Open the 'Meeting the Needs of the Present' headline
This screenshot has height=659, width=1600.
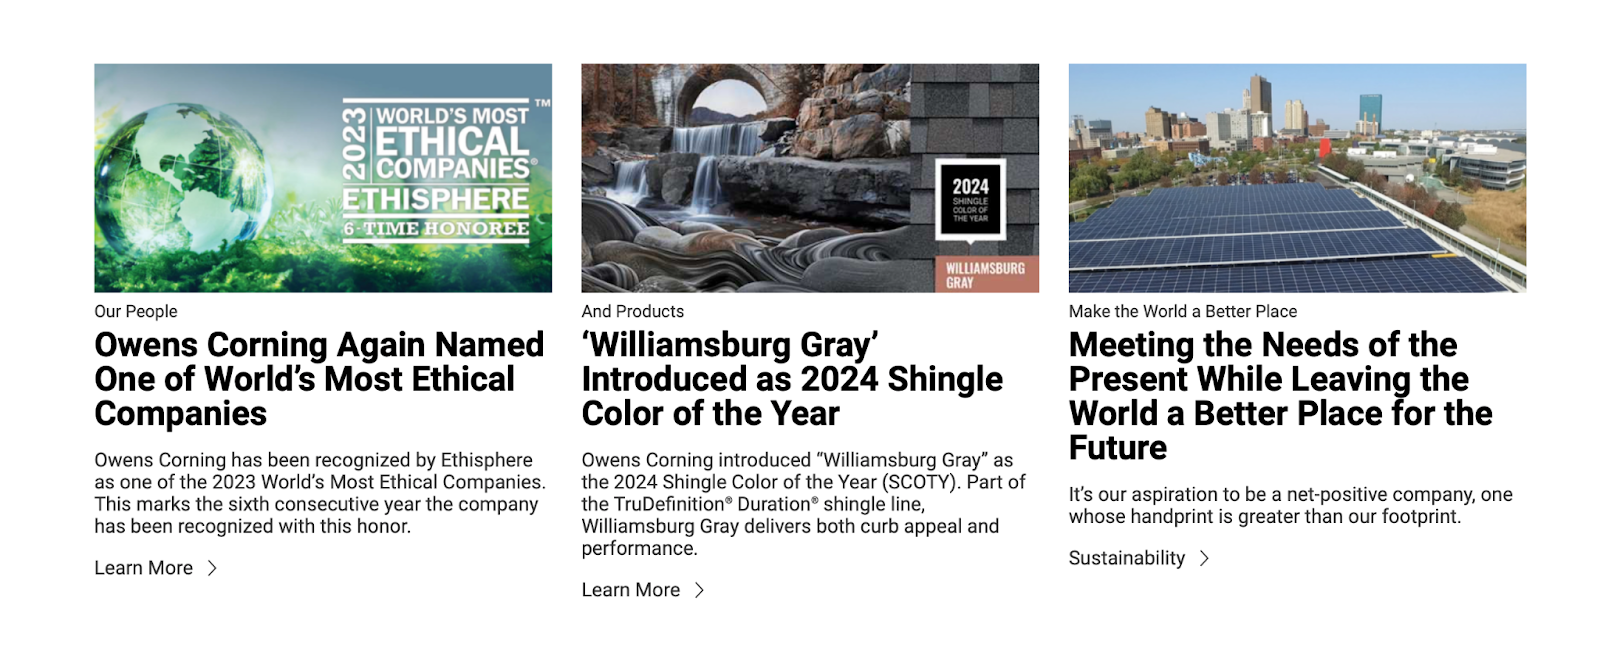(1280, 396)
